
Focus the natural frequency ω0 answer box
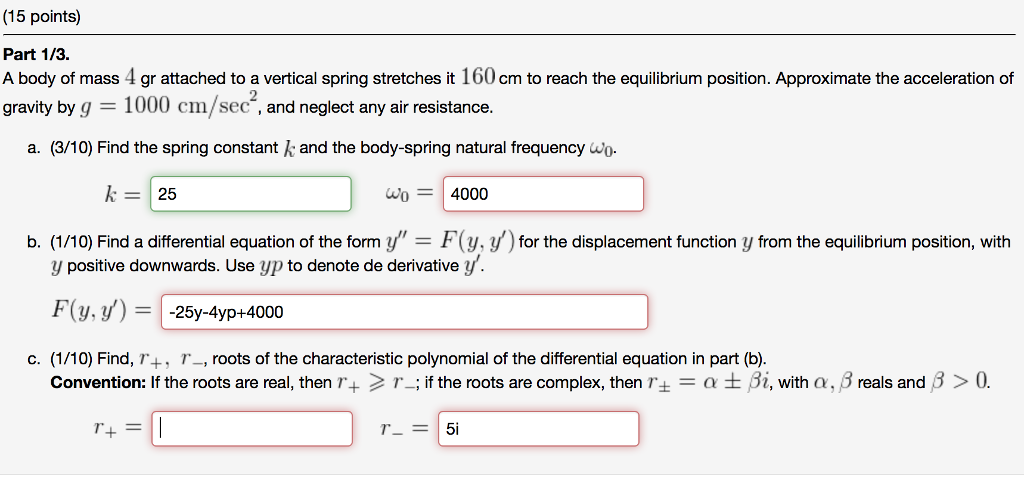(x=542, y=194)
